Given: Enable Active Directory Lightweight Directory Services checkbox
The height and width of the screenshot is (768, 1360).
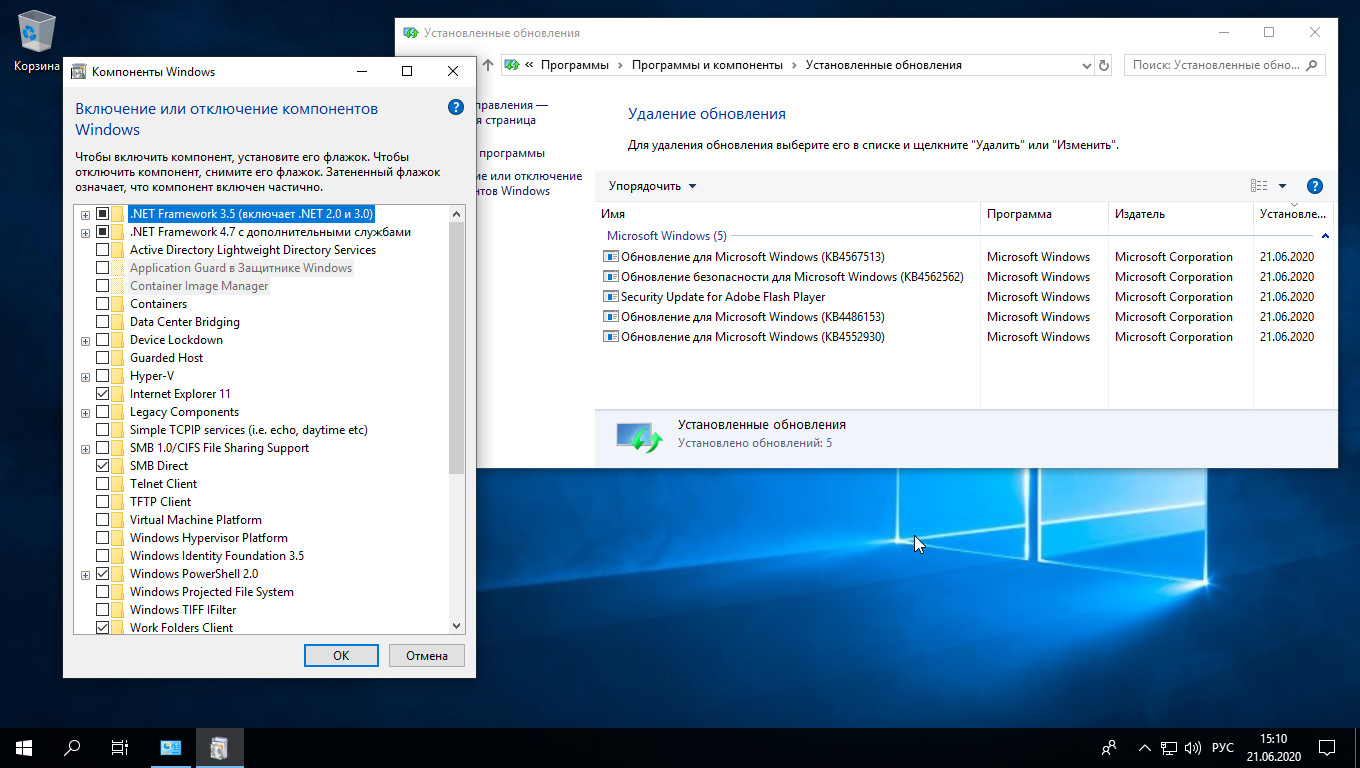Looking at the screenshot, I should pyautogui.click(x=102, y=250).
